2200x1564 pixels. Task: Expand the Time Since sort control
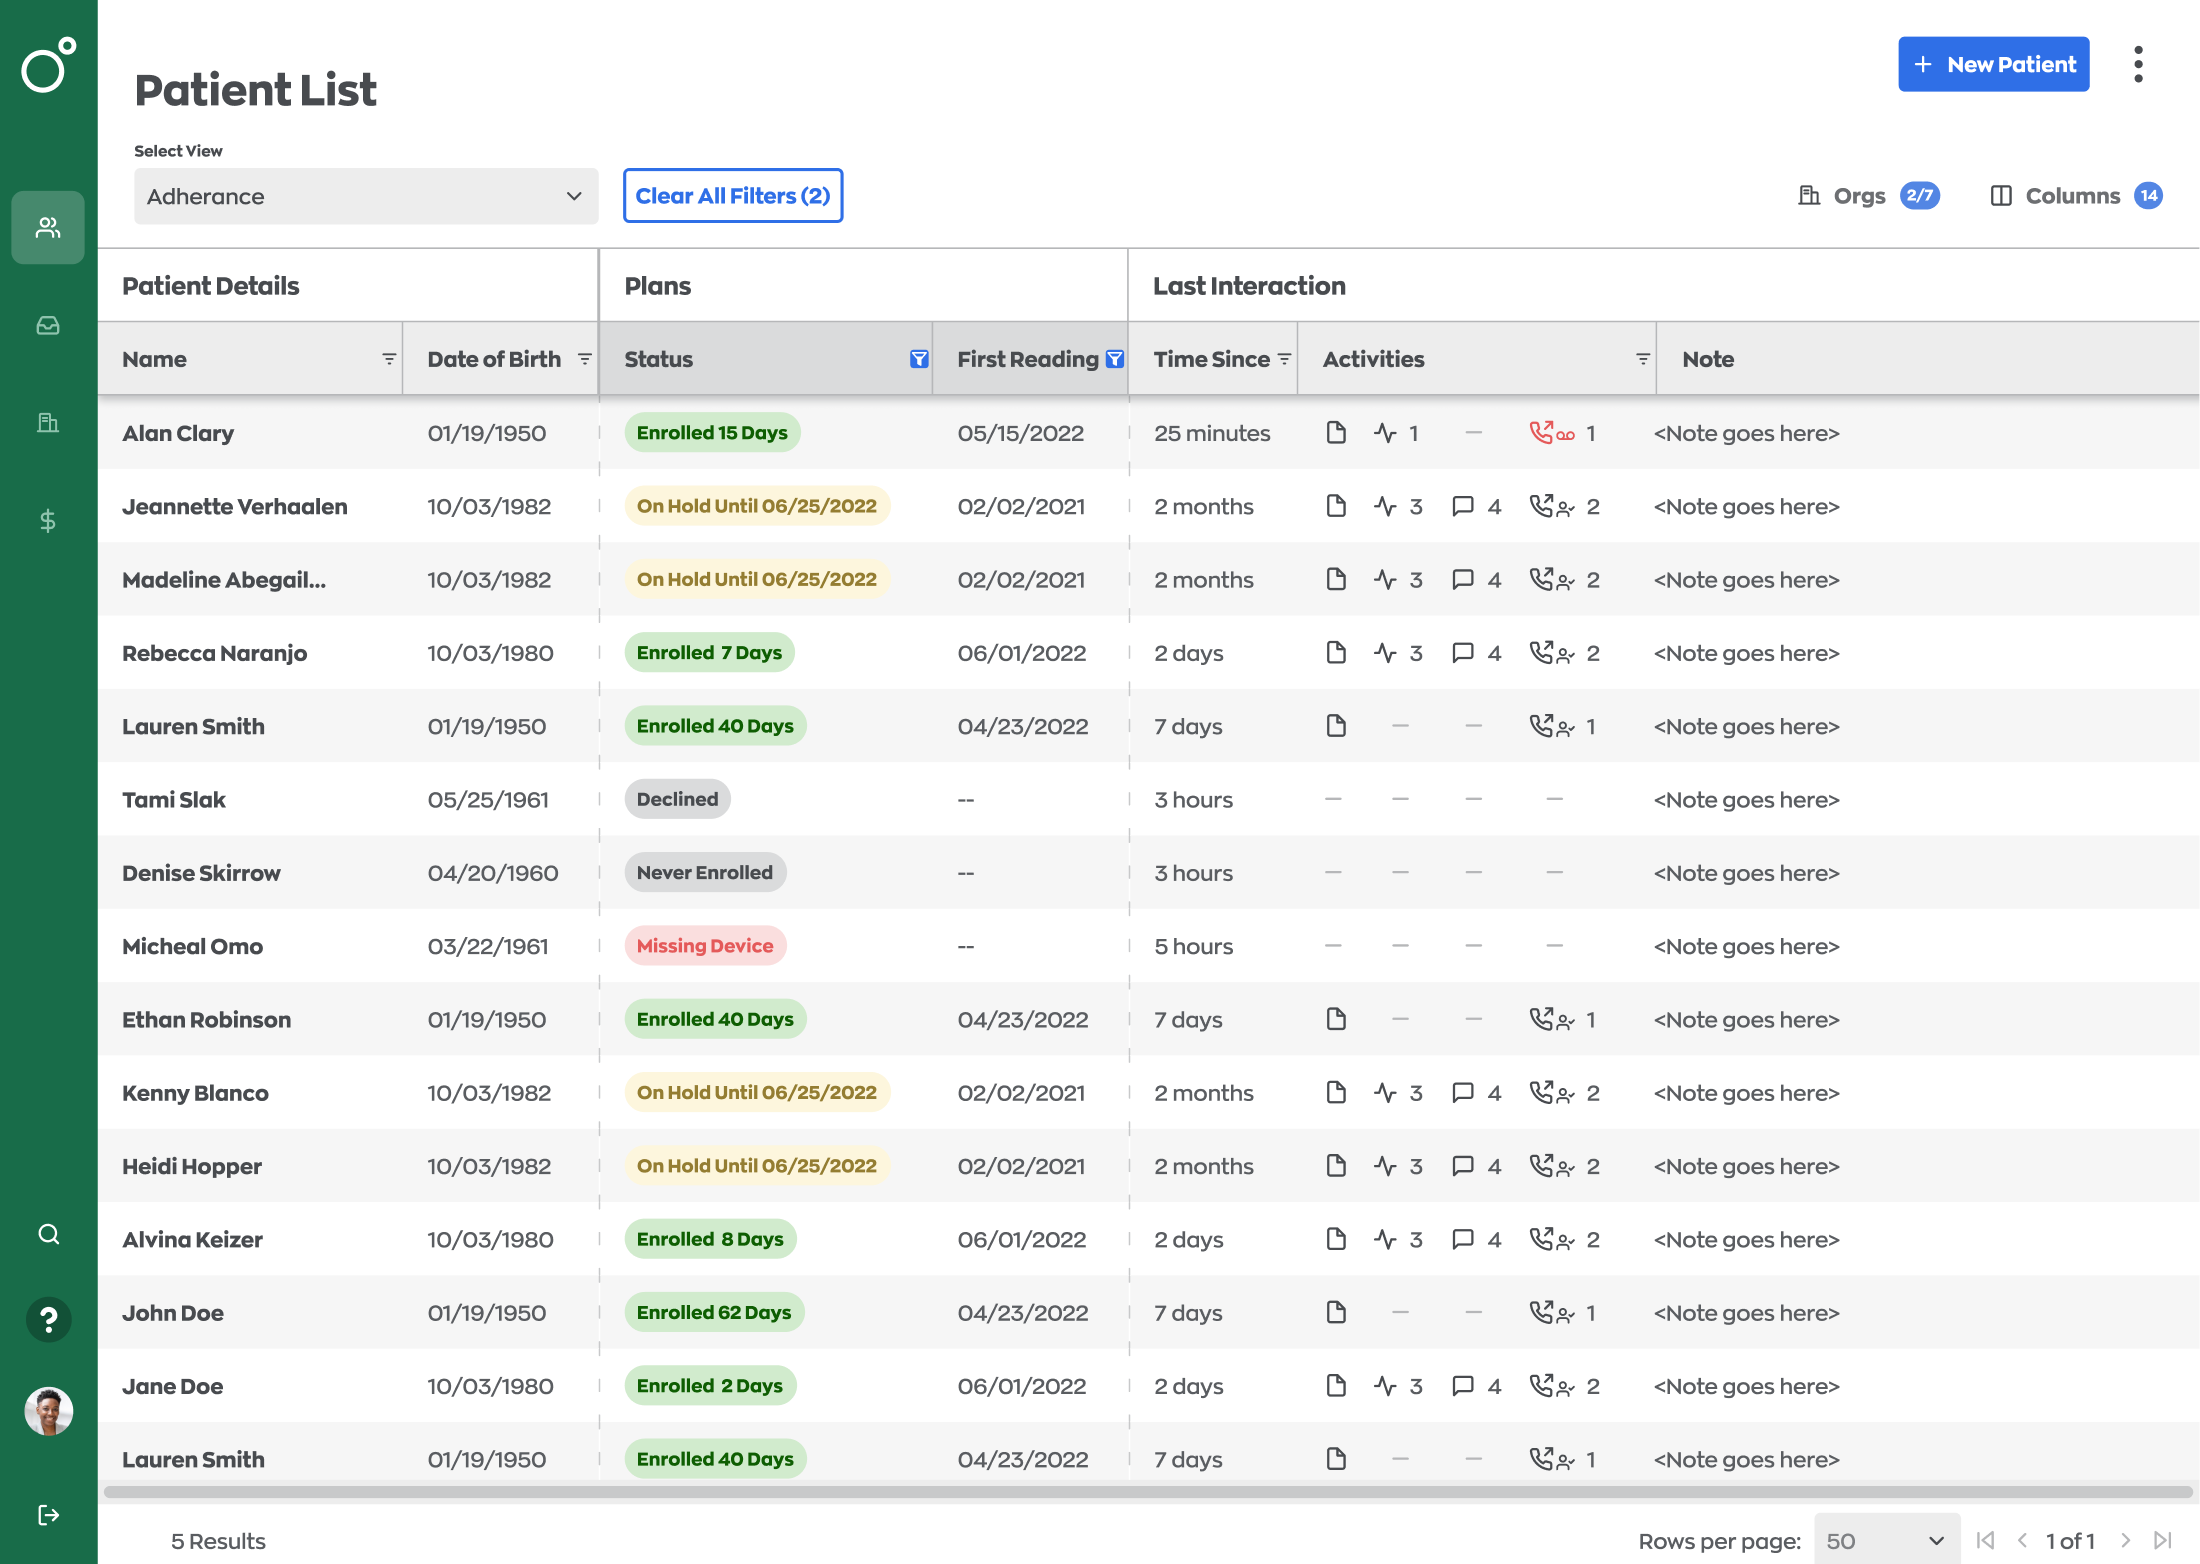coord(1283,358)
